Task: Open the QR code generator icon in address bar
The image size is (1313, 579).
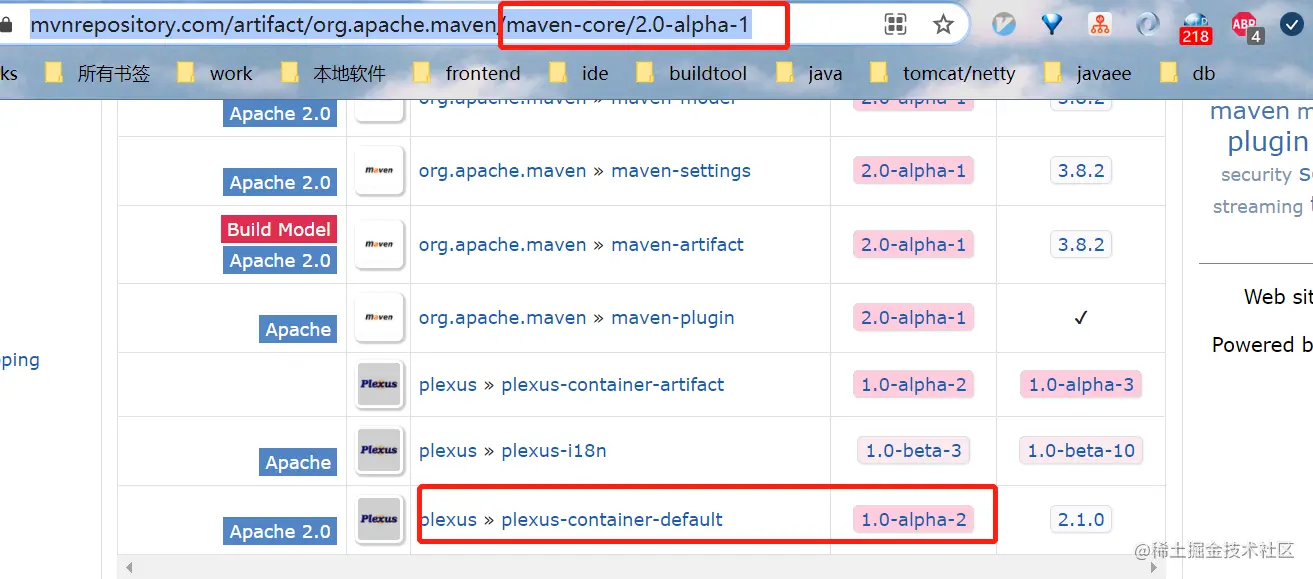Action: [x=896, y=25]
